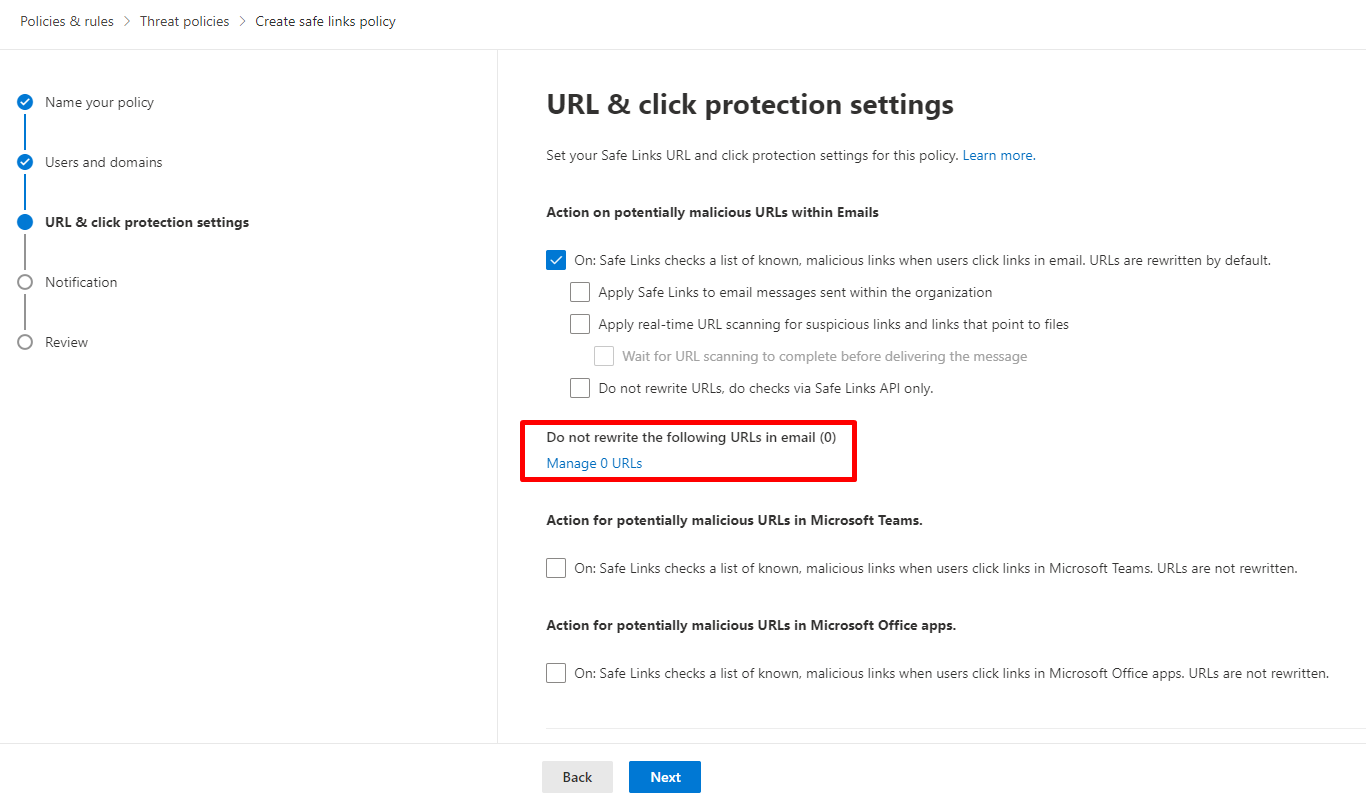The image size is (1366, 800).
Task: Uncheck the Safe Links email protection checkbox
Action: [x=556, y=260]
